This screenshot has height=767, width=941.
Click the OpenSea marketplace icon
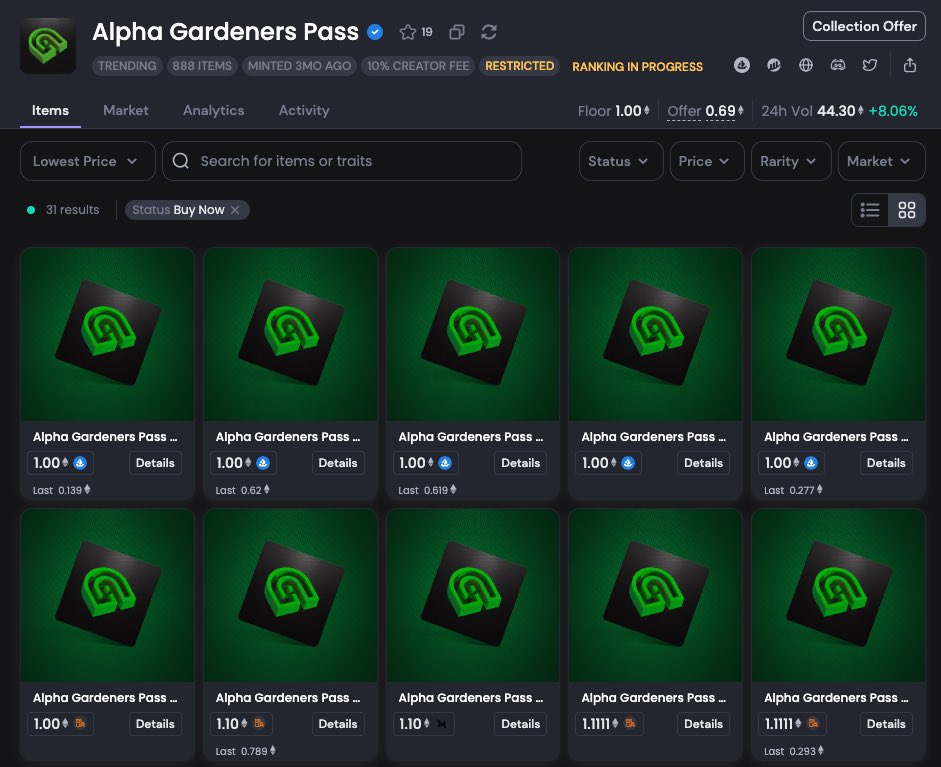pyautogui.click(x=742, y=65)
